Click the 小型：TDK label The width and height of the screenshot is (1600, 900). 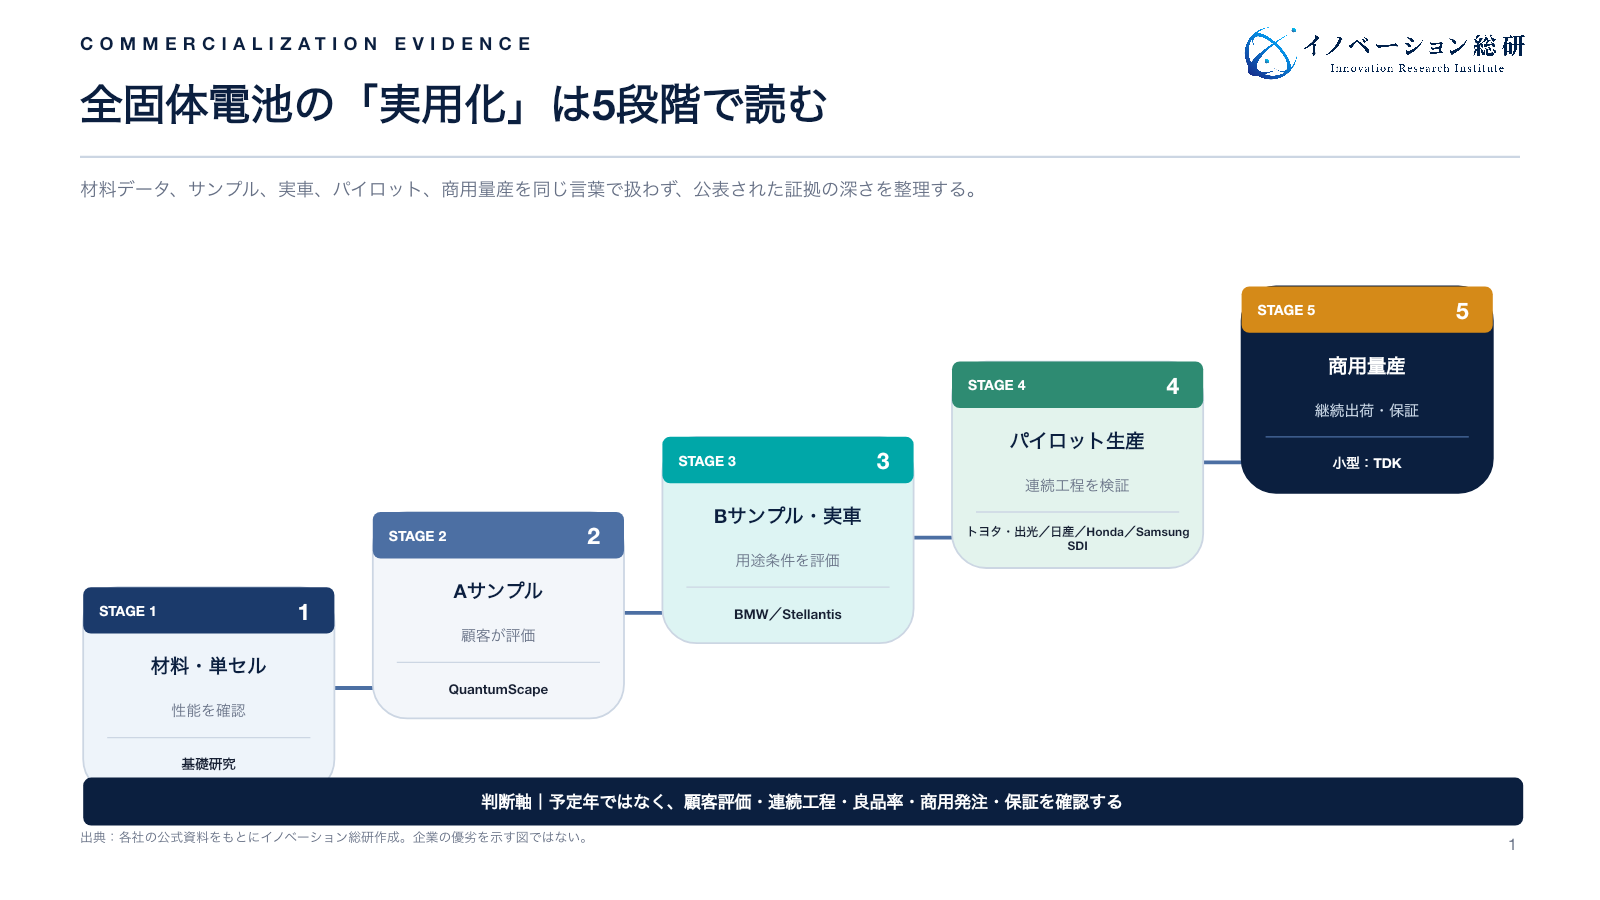(1367, 463)
